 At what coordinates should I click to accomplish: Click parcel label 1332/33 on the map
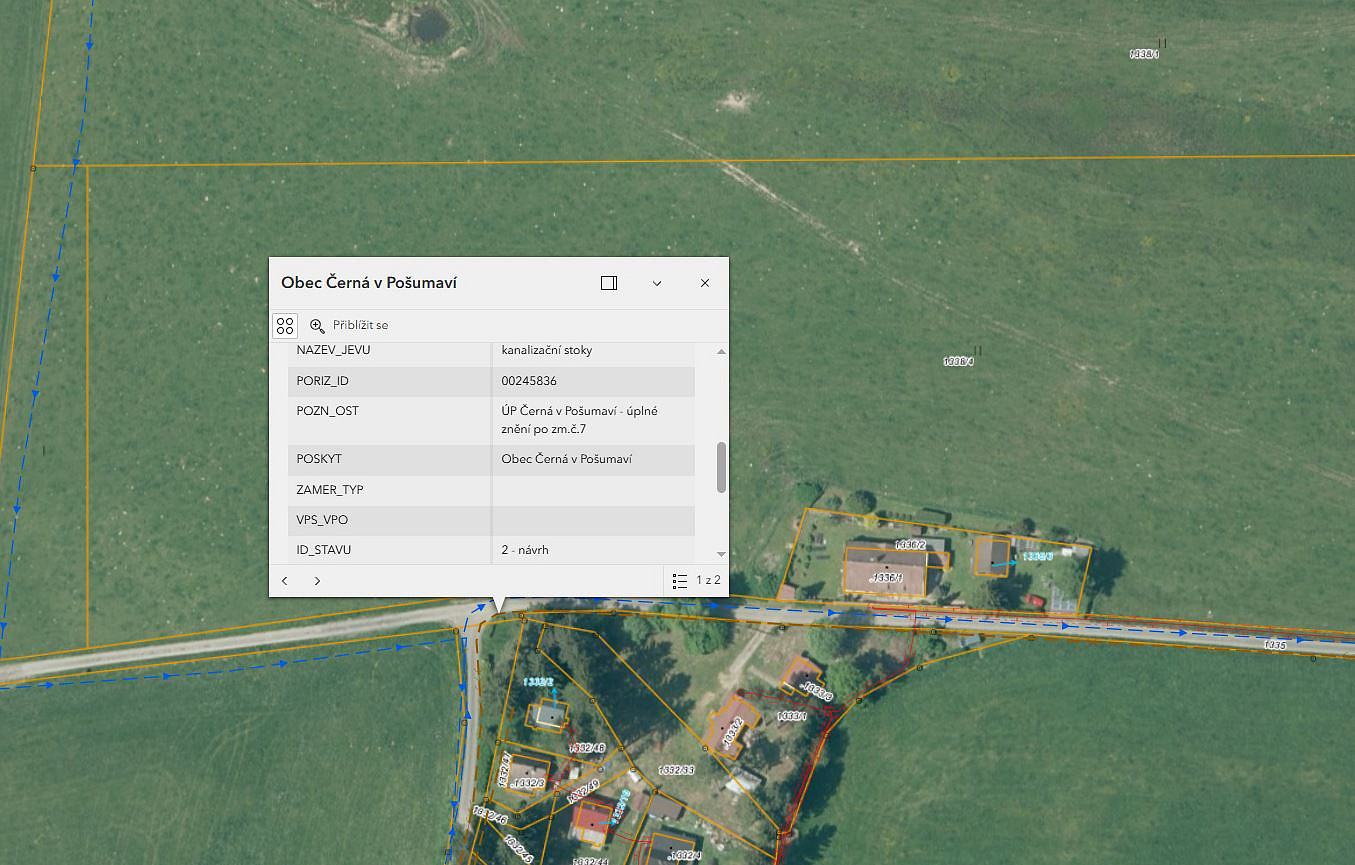coord(676,769)
